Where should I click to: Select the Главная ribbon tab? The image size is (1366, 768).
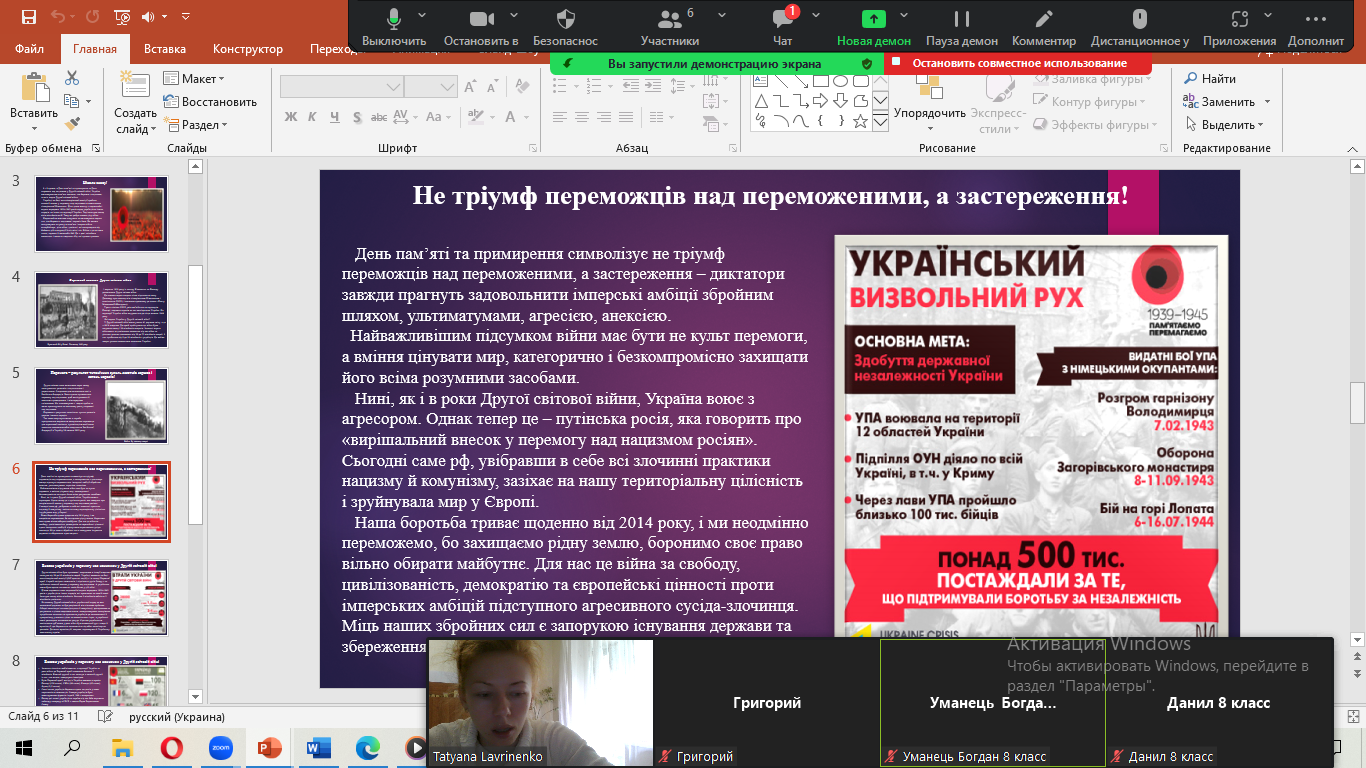point(95,49)
